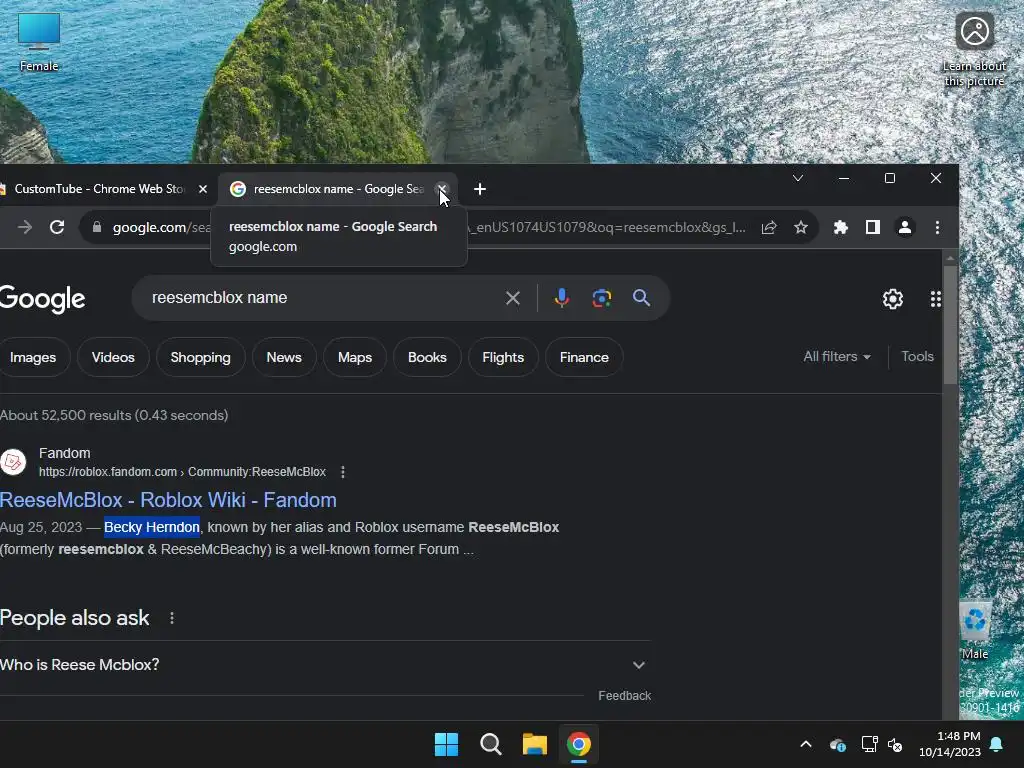Viewport: 1024px width, 768px height.
Task: Filter results by Maps
Action: coord(355,357)
